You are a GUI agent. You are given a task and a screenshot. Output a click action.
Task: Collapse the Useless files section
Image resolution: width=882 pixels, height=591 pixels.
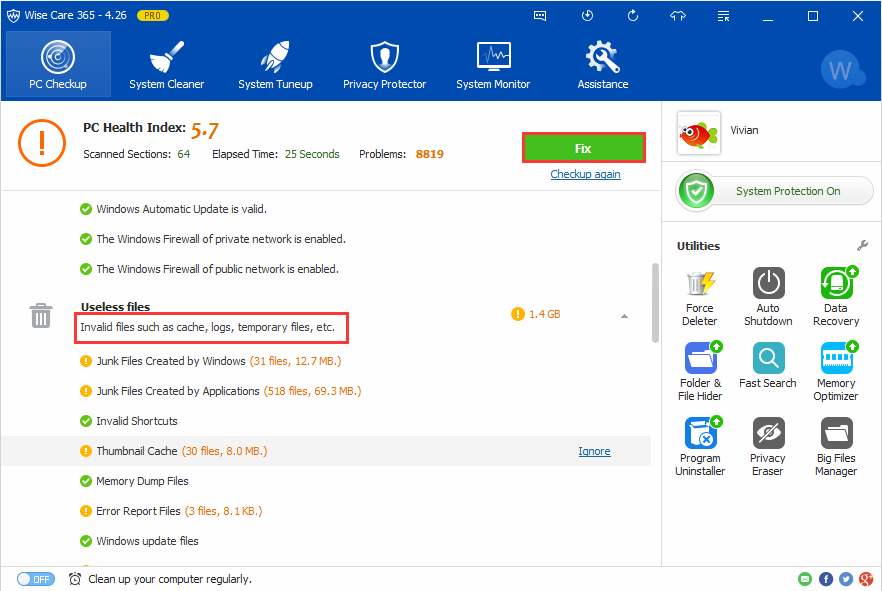[624, 316]
